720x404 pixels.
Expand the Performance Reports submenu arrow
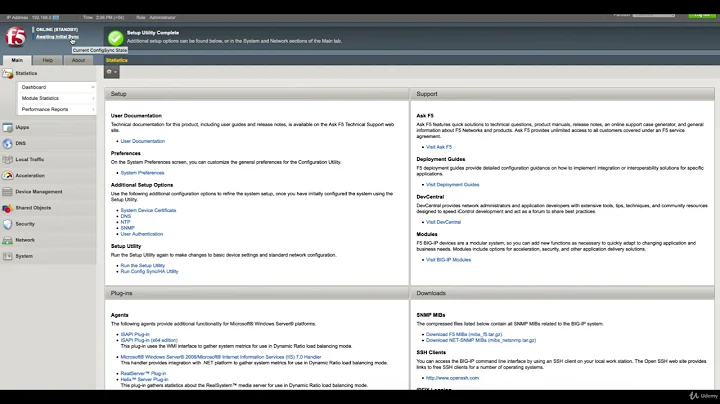point(93,109)
